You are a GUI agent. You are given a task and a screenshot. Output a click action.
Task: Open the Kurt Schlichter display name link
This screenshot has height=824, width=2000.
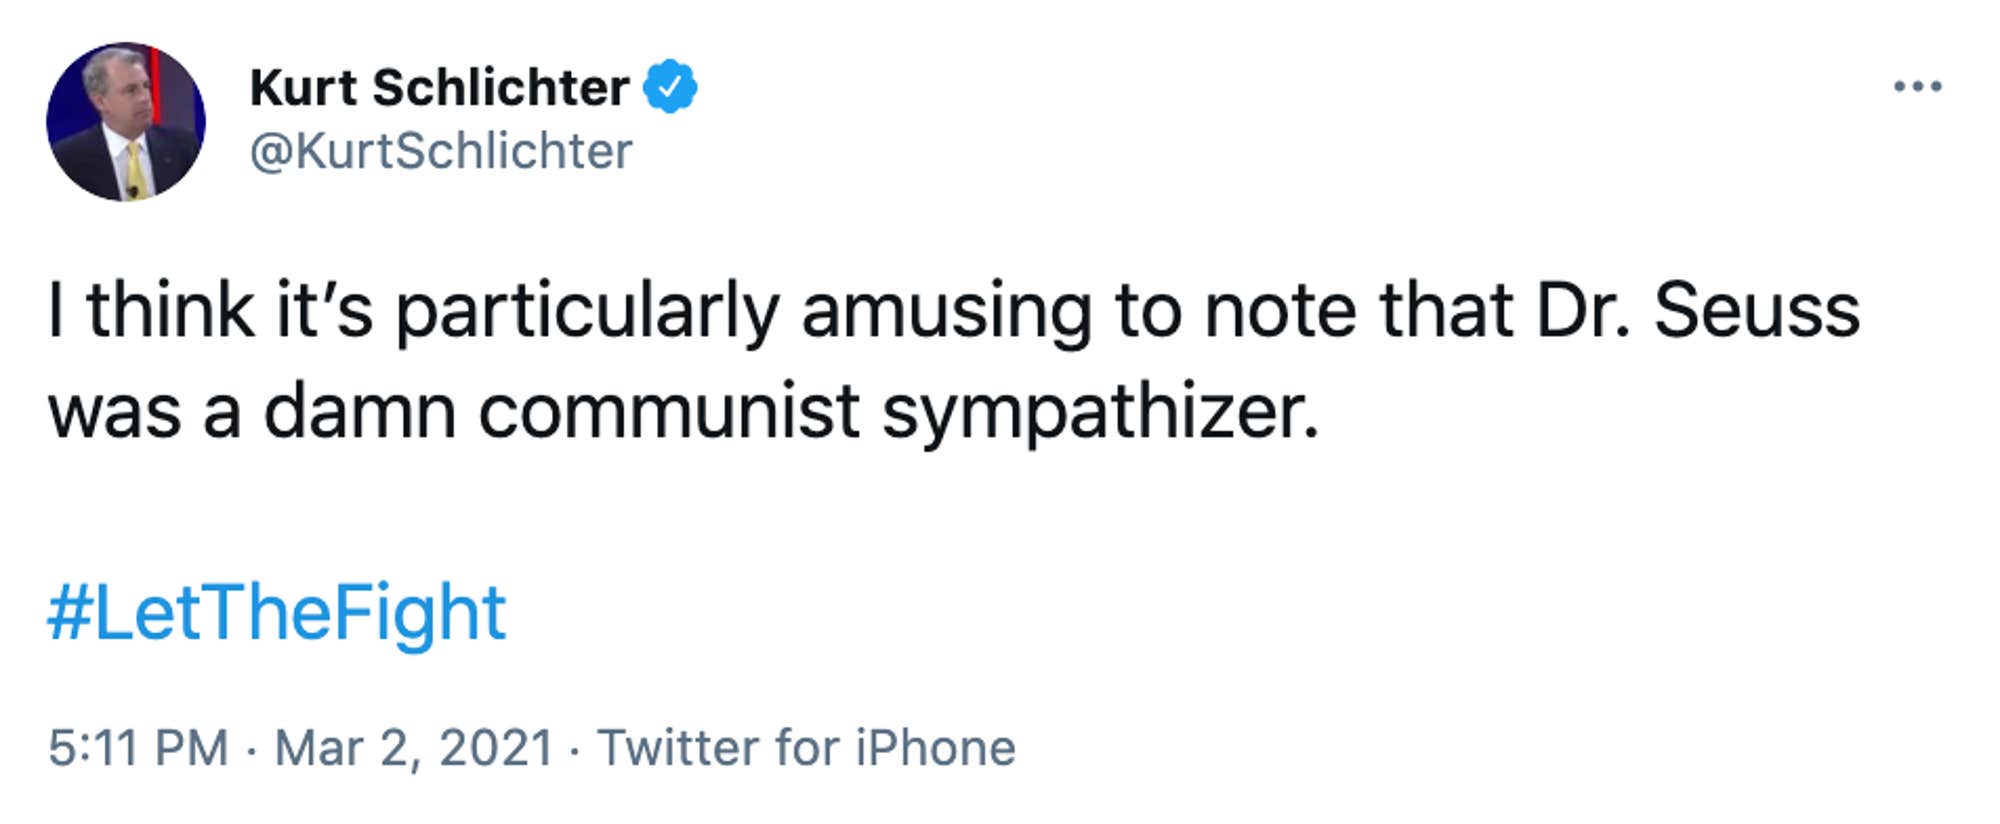(x=439, y=87)
